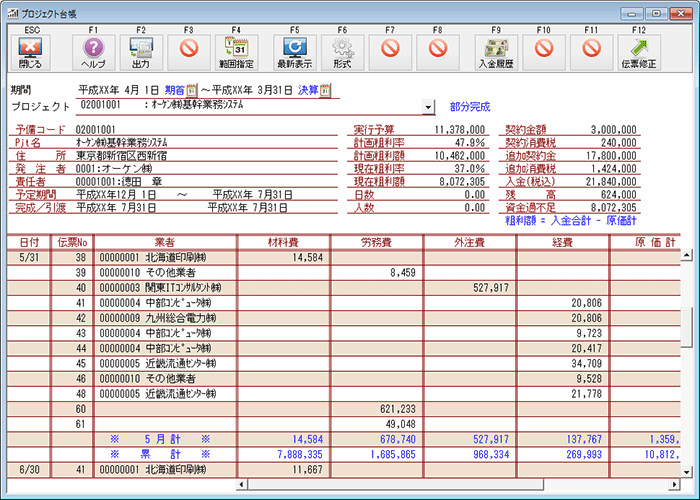This screenshot has width=700, height=500.
Task: Click vertical scrollbar up arrow
Action: click(687, 255)
